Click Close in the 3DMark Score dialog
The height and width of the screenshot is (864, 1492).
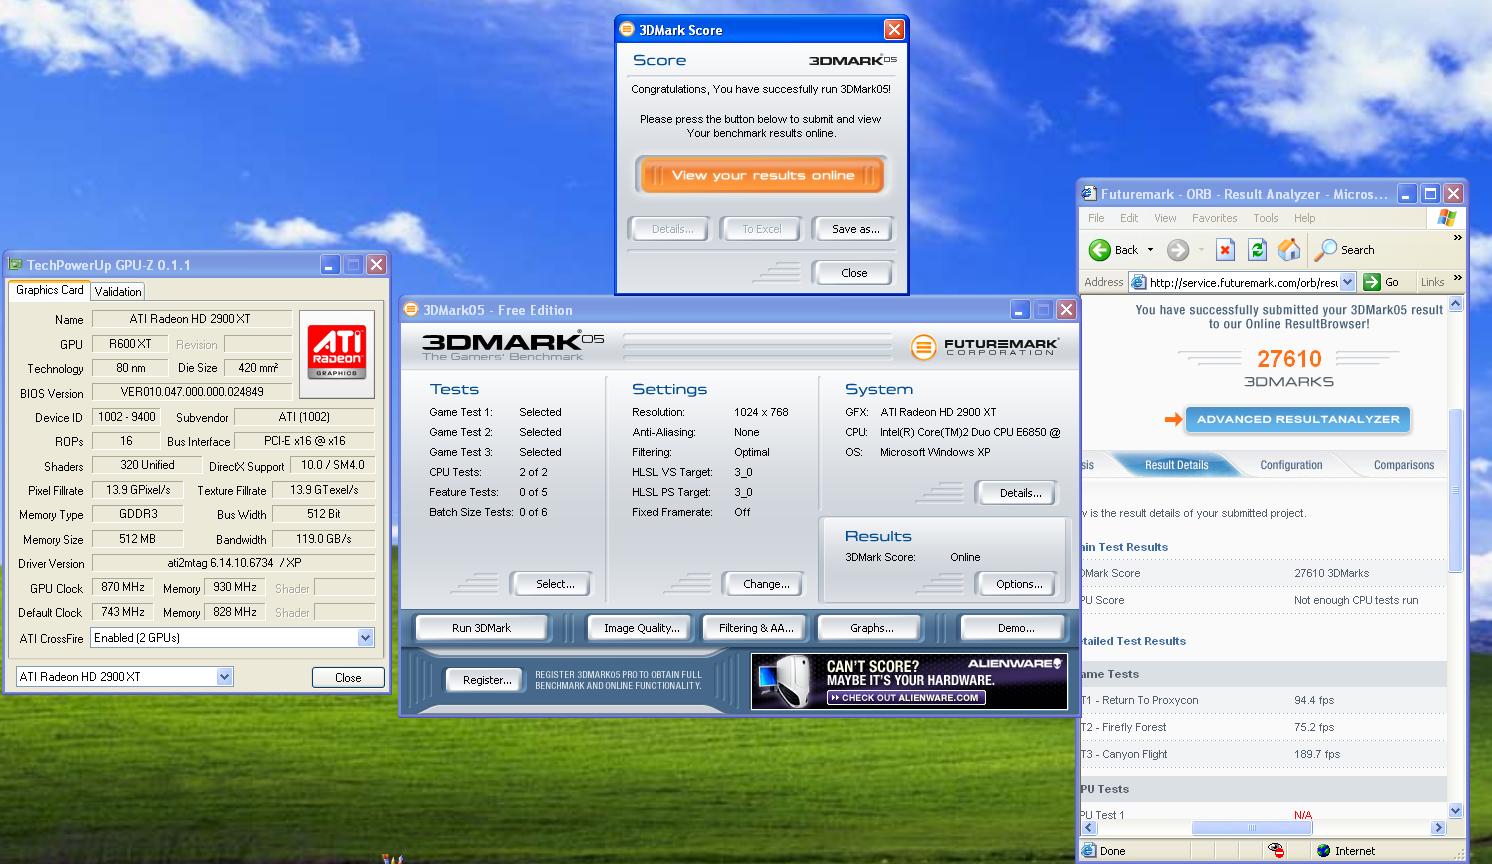[x=854, y=273]
